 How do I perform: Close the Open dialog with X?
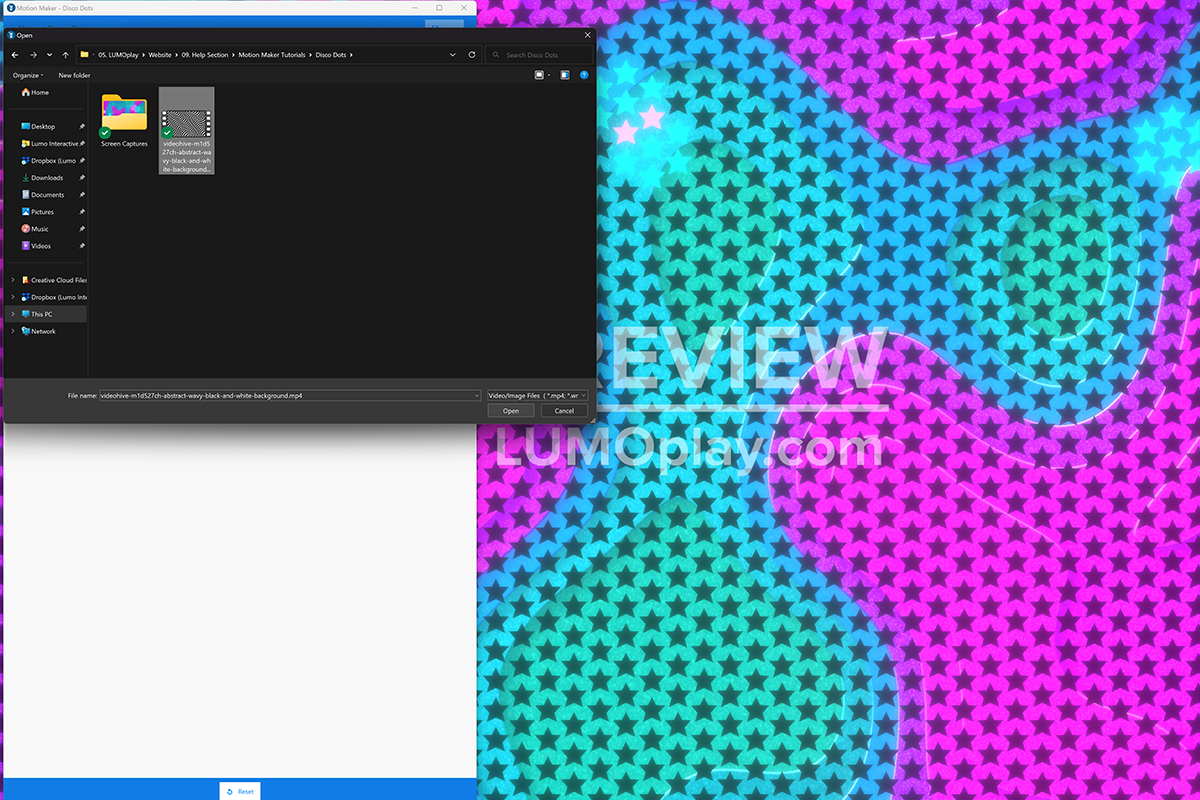(587, 35)
